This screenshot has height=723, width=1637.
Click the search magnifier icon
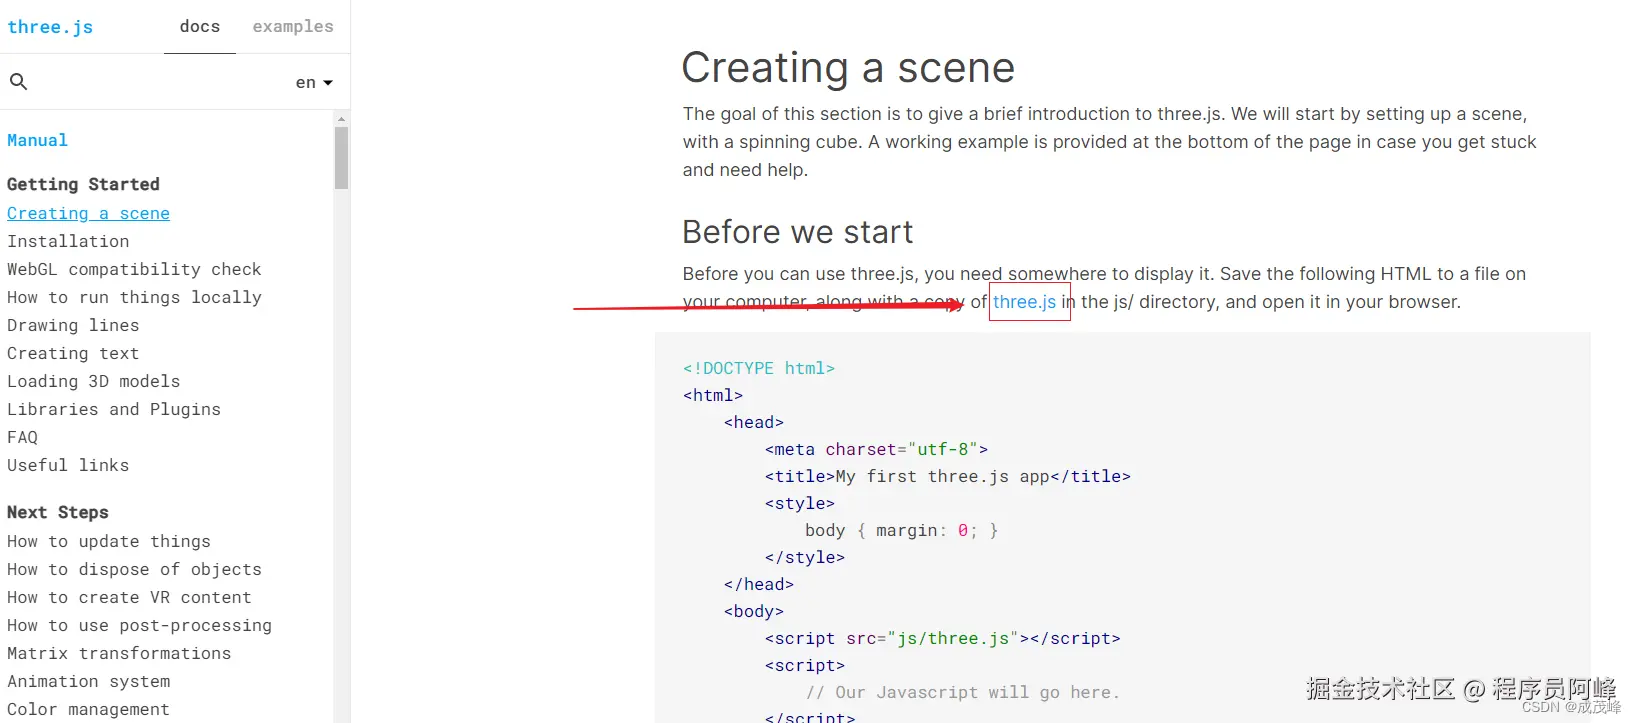(x=18, y=82)
